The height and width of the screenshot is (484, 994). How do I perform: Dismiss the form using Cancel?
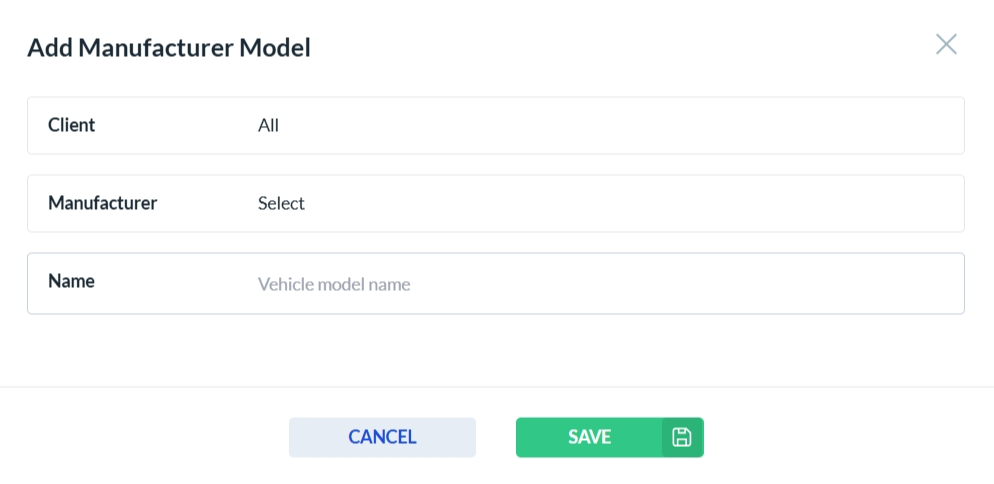click(x=382, y=437)
